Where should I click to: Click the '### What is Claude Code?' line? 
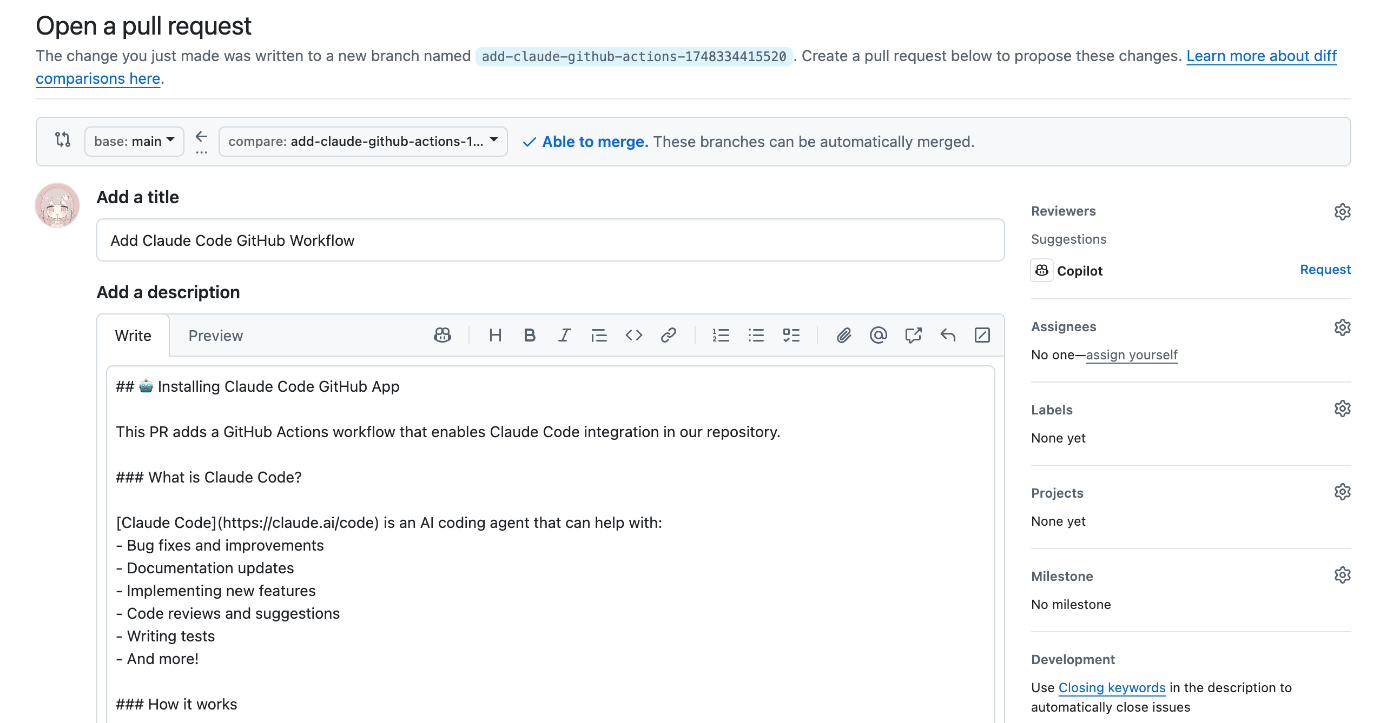click(209, 477)
